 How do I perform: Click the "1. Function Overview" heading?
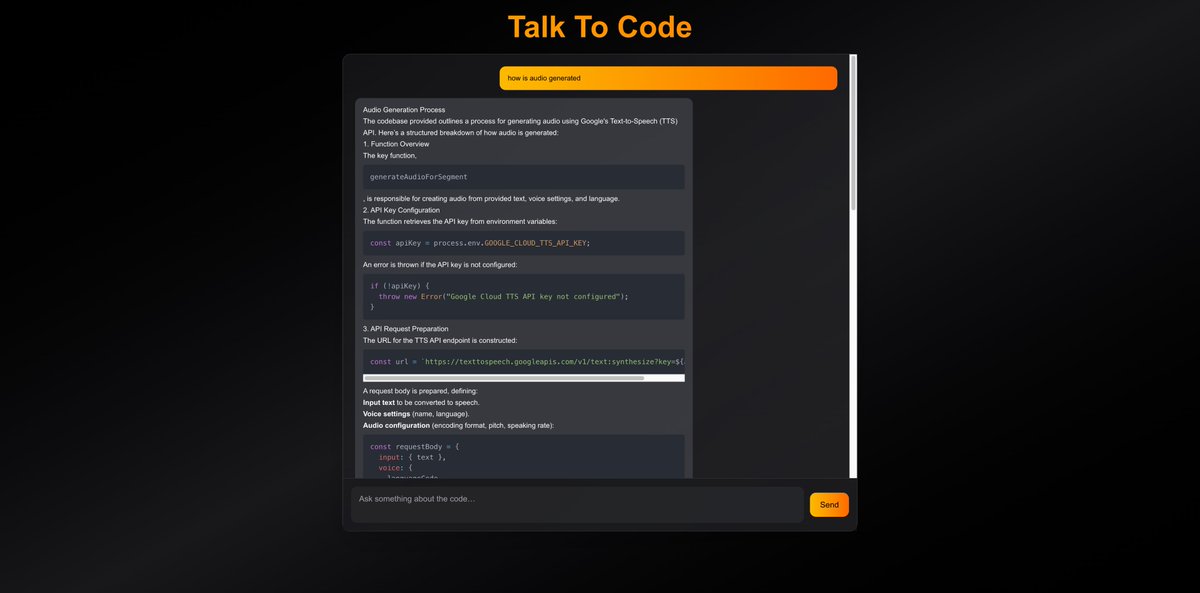(x=396, y=144)
